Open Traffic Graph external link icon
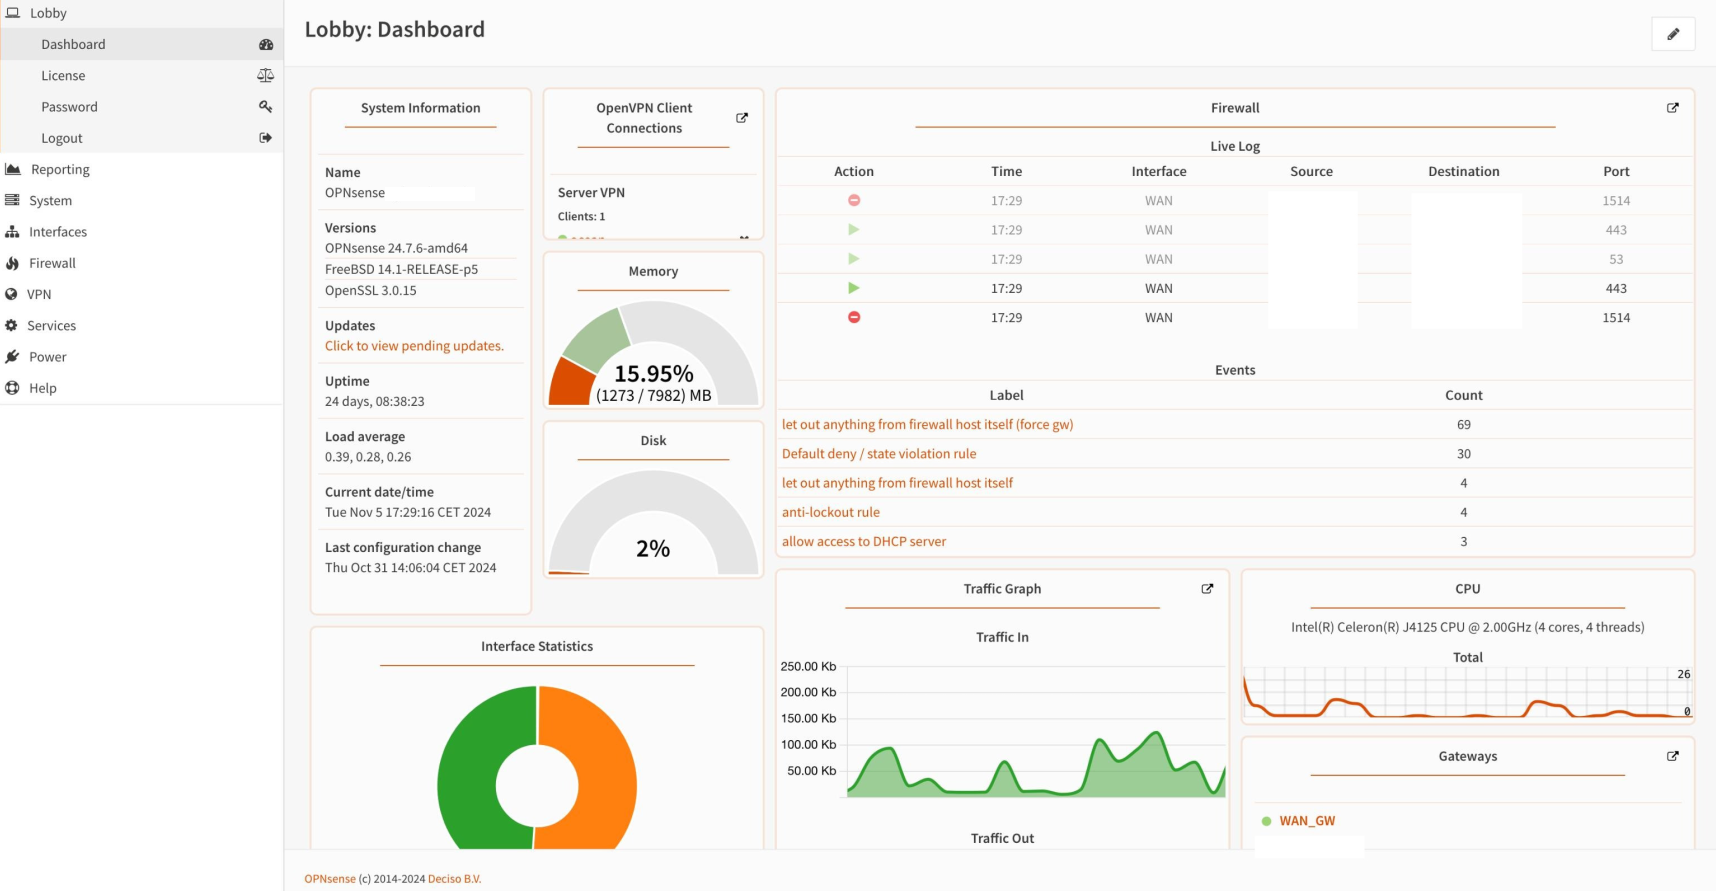1716x891 pixels. pyautogui.click(x=1207, y=589)
